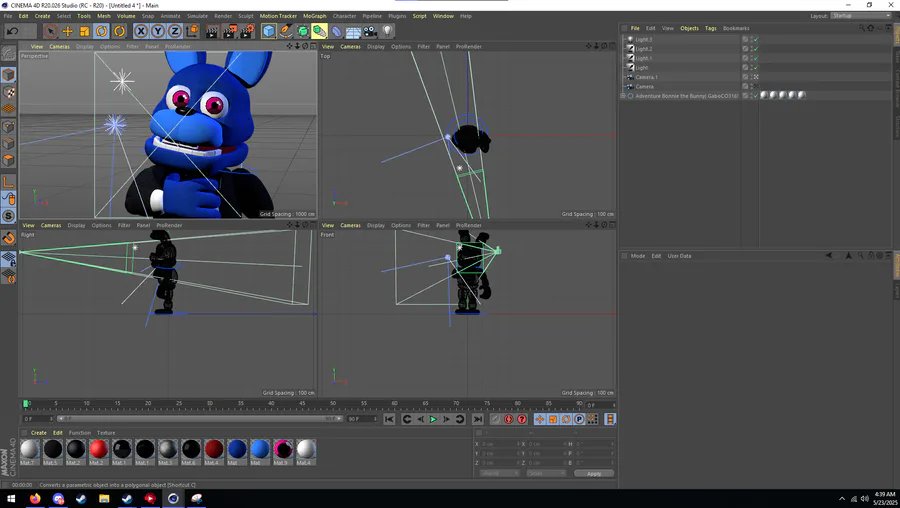Open the MoGraph menu
Image resolution: width=900 pixels, height=508 pixels.
(x=315, y=16)
